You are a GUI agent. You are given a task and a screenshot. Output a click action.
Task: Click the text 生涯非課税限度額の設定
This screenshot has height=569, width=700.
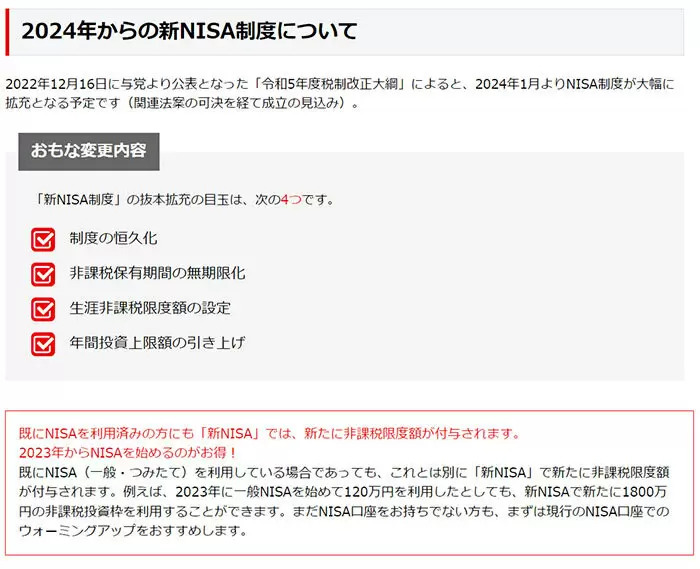pyautogui.click(x=150, y=308)
